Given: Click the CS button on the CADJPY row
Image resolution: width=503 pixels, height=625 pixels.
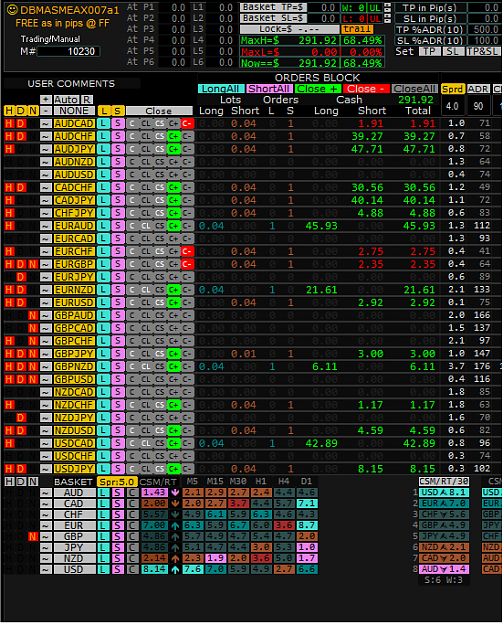Looking at the screenshot, I should click(x=160, y=200).
